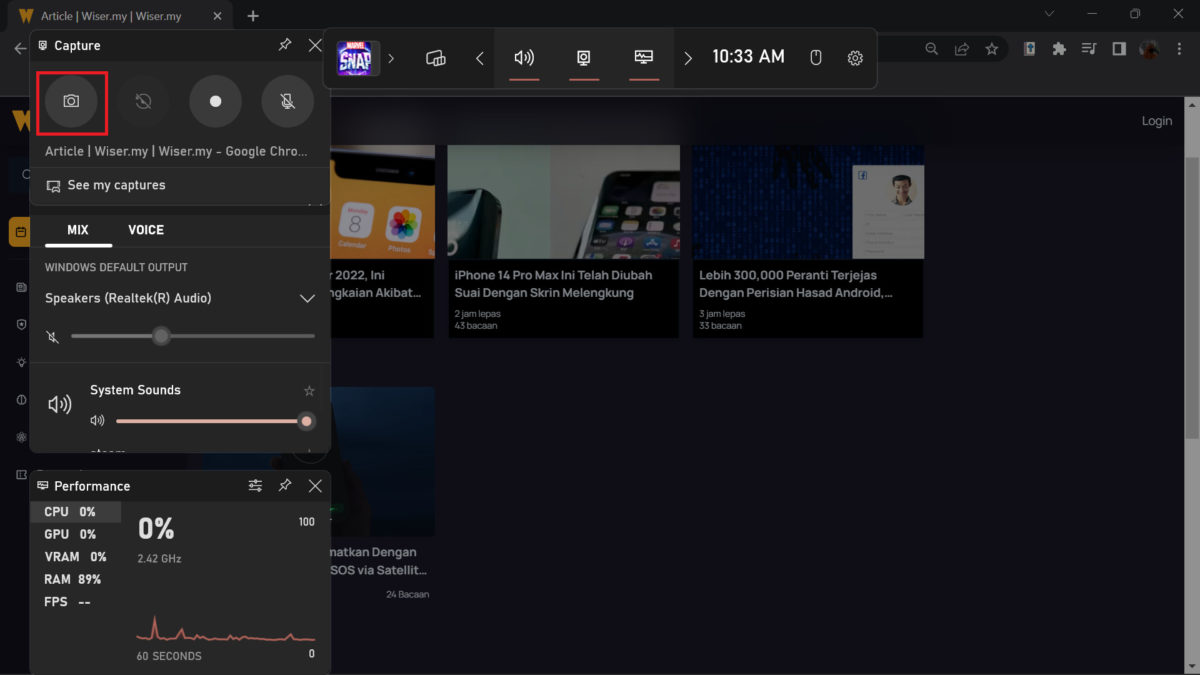Show previous Game Bar widgets with left chevron

tap(480, 58)
